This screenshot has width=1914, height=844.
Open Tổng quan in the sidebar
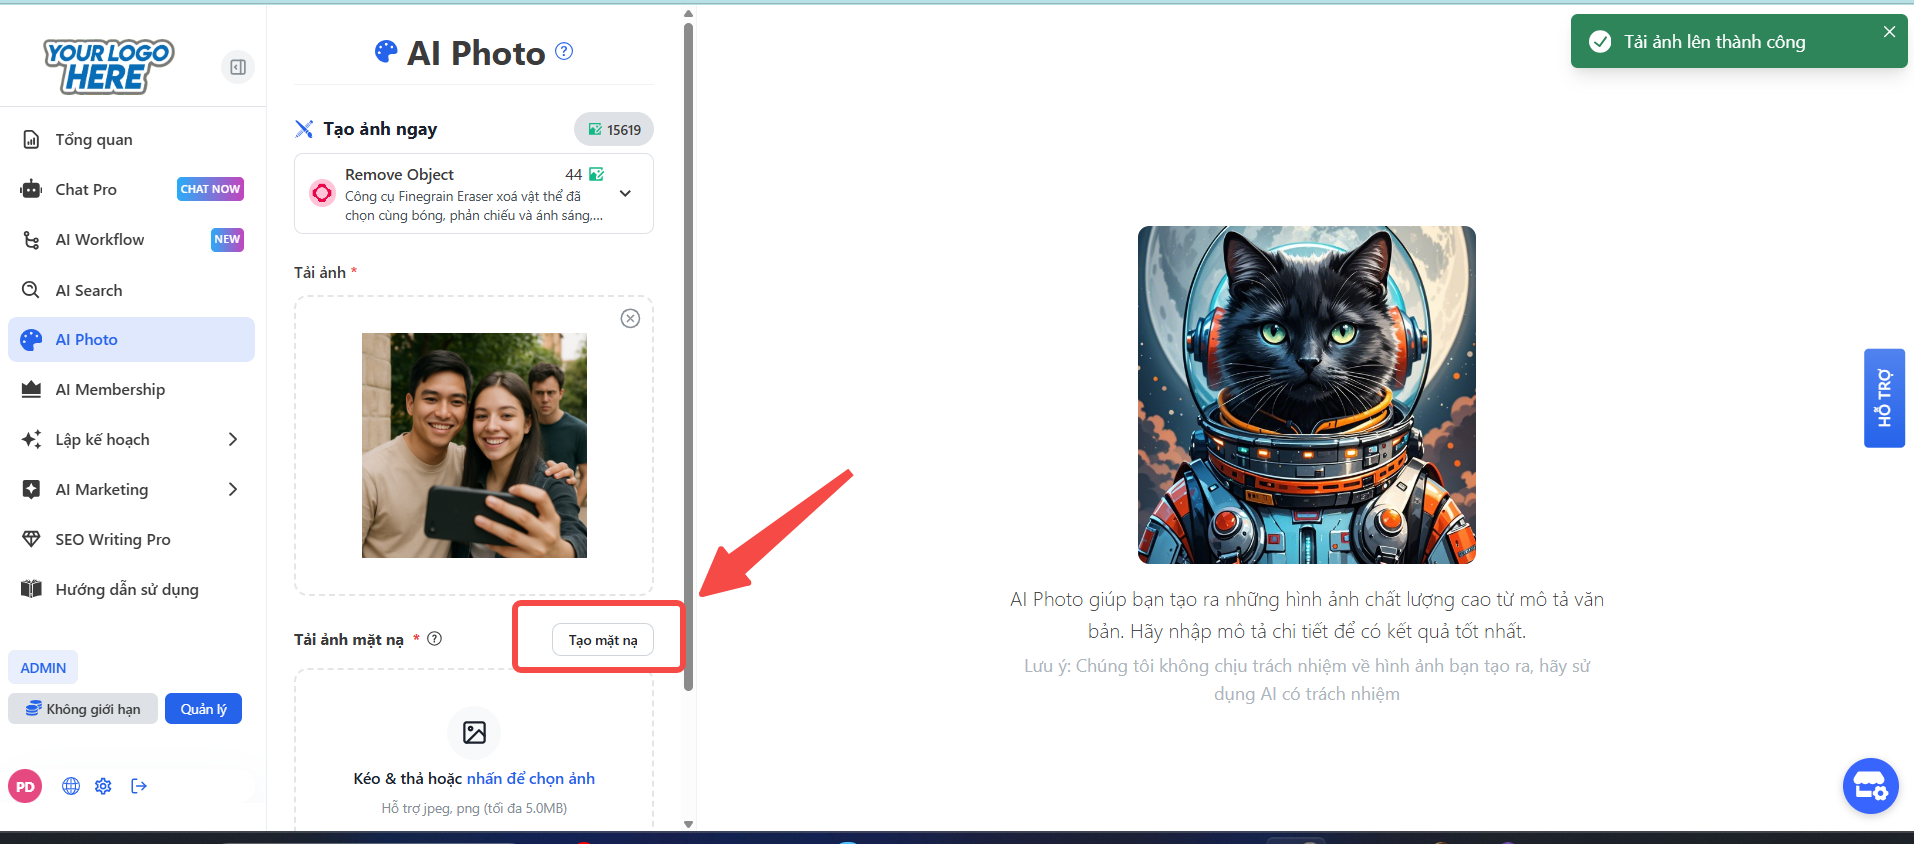click(x=94, y=139)
